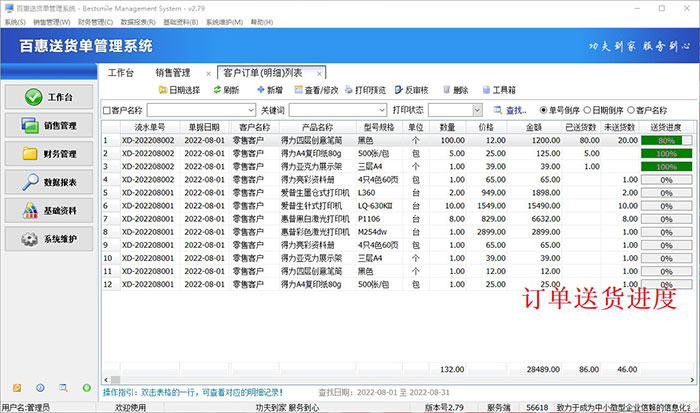Expand the 关键词 dropdown list
Viewport: 700px width, 413px height.
pyautogui.click(x=382, y=110)
